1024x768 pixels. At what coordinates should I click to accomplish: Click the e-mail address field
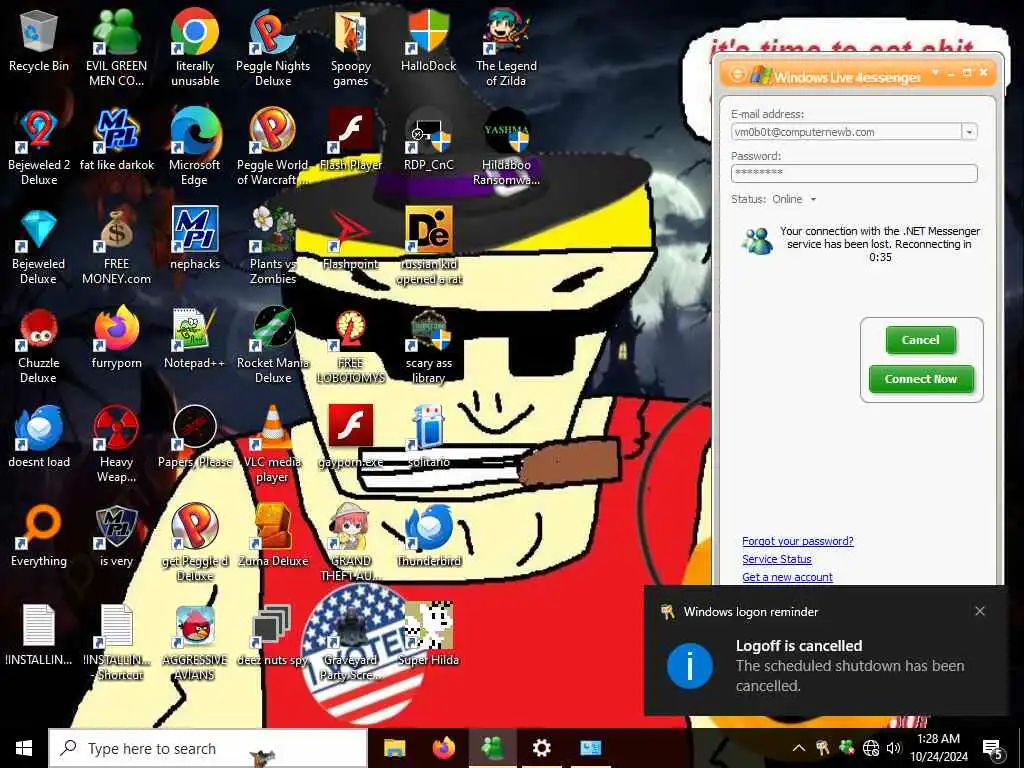(846, 132)
